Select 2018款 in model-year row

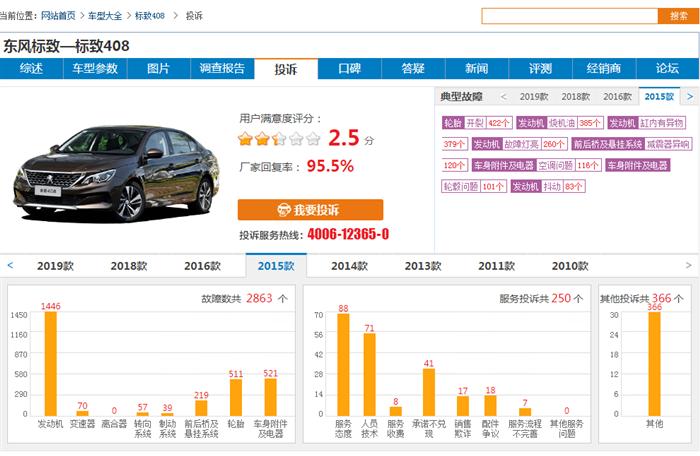pos(129,266)
